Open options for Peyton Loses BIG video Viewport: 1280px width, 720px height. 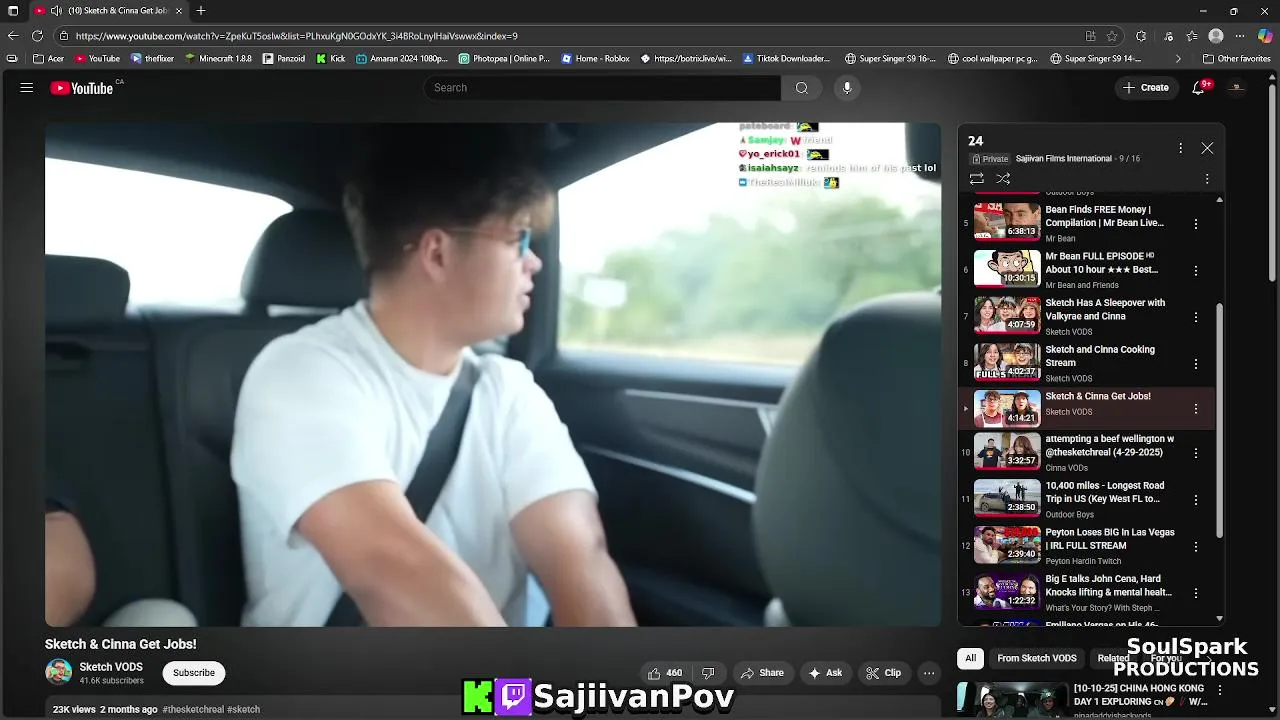[1195, 547]
